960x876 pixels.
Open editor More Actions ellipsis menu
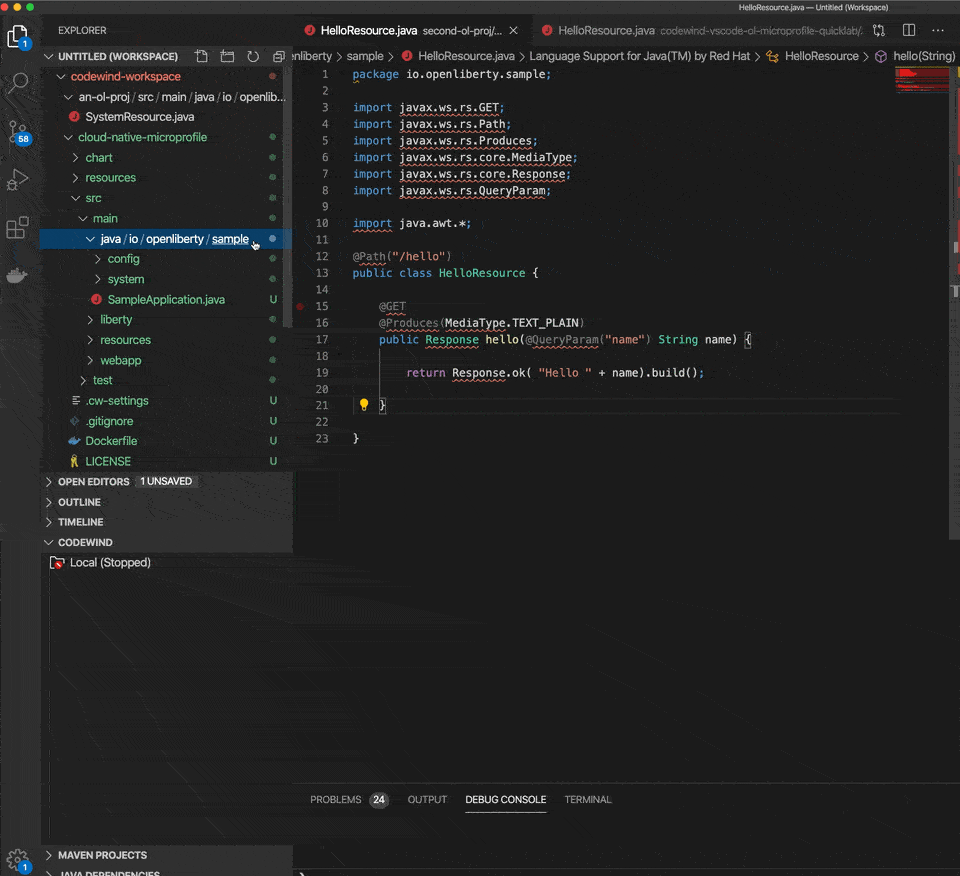tap(938, 31)
